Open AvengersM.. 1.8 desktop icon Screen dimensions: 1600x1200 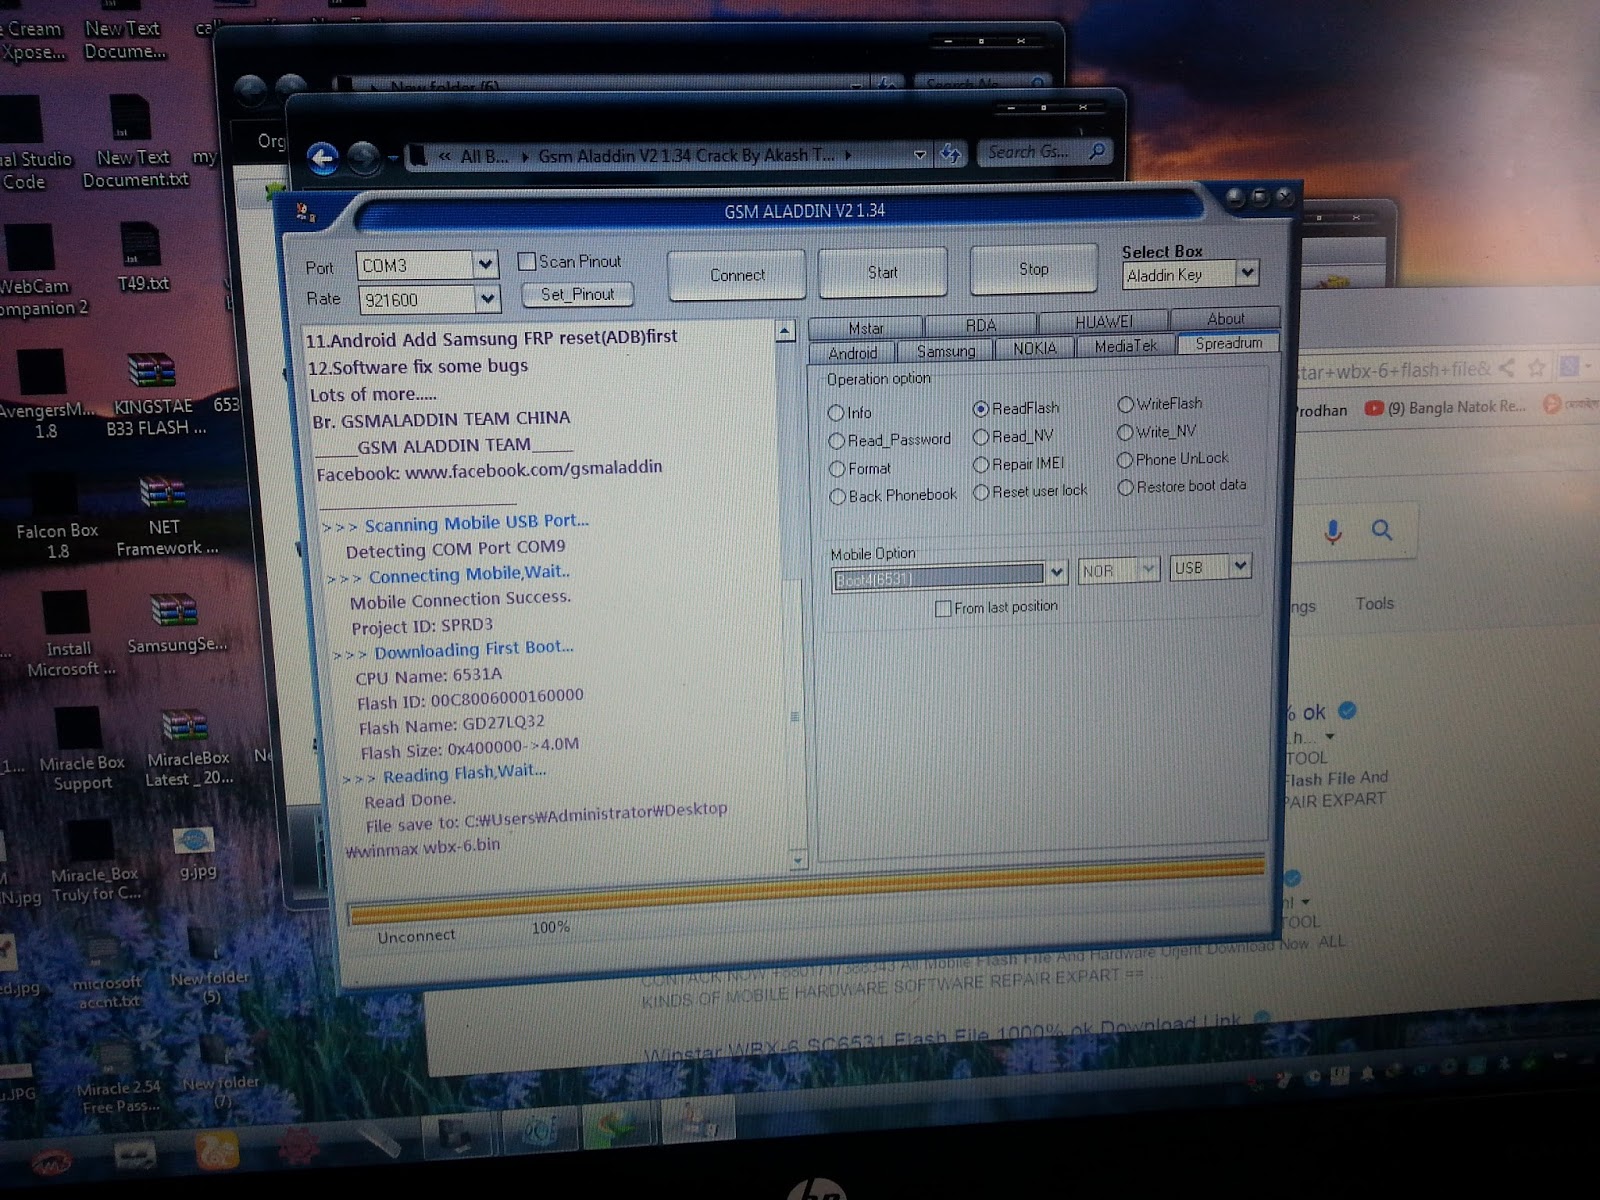[x=46, y=394]
